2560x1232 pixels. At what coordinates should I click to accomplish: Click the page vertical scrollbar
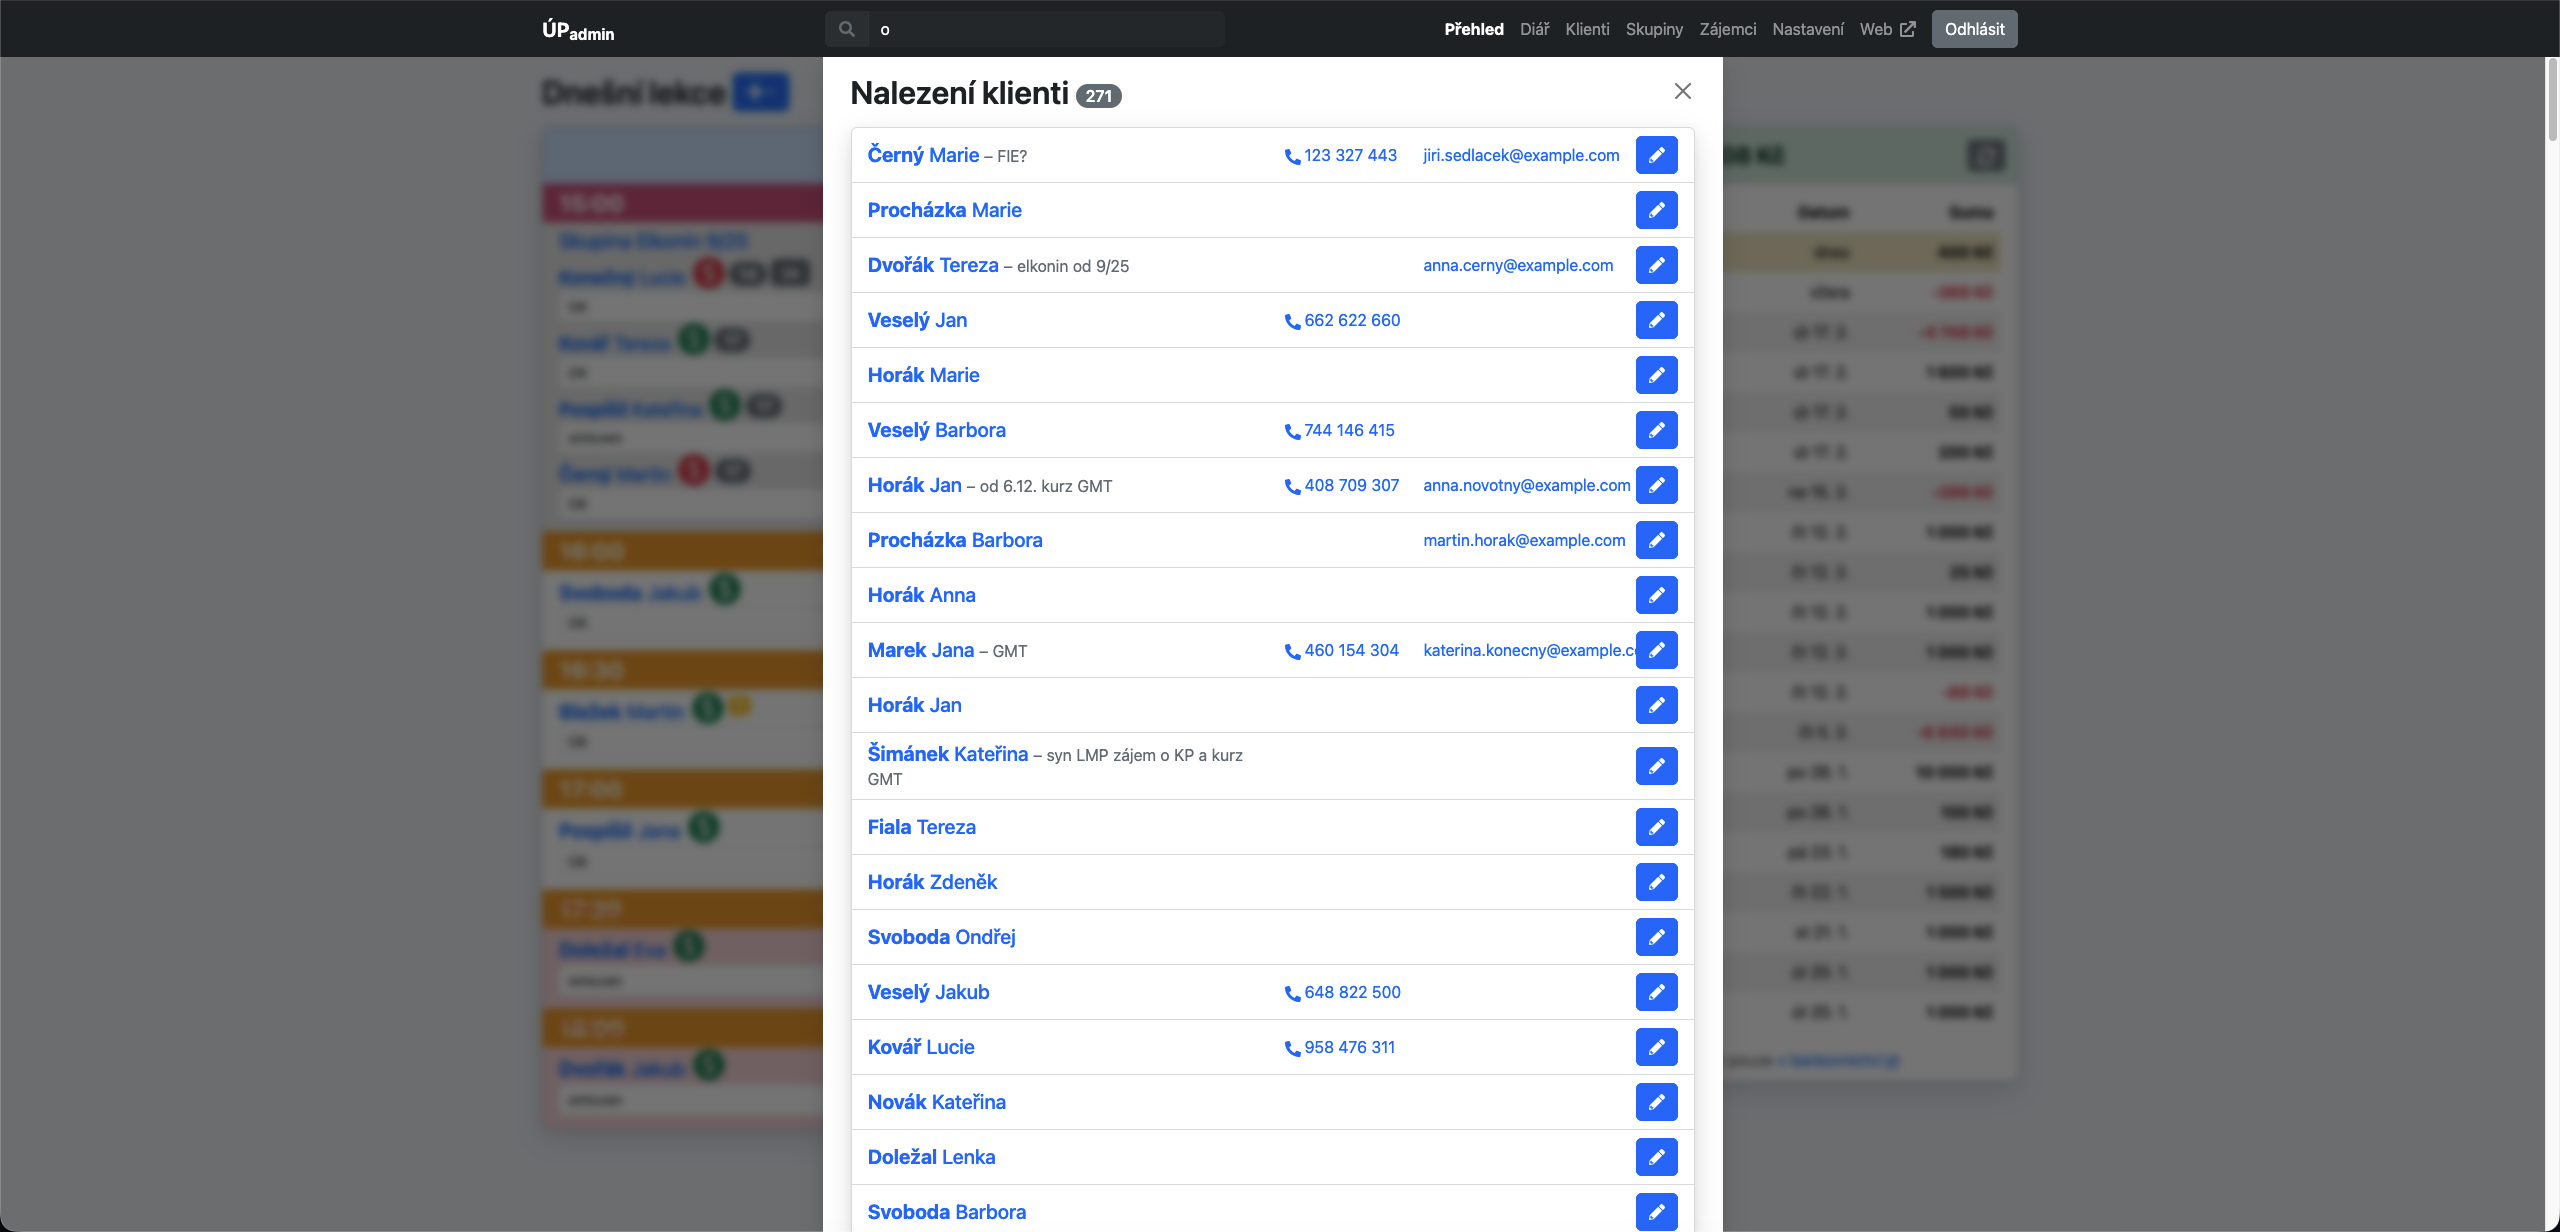(2551, 100)
